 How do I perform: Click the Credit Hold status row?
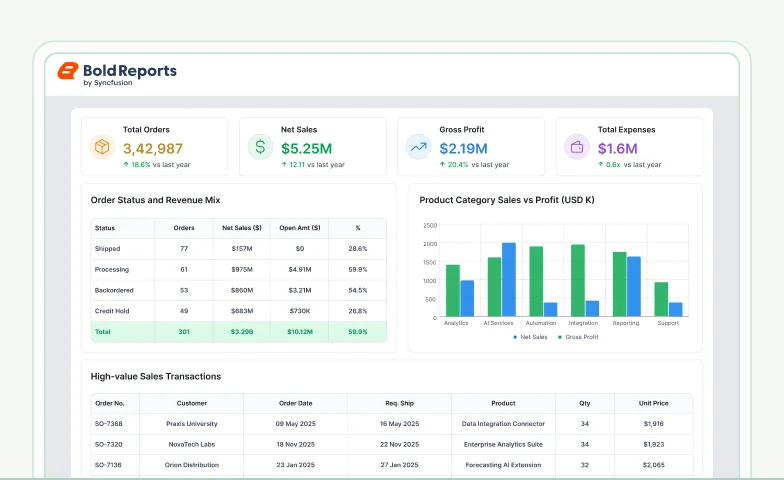[x=238, y=311]
